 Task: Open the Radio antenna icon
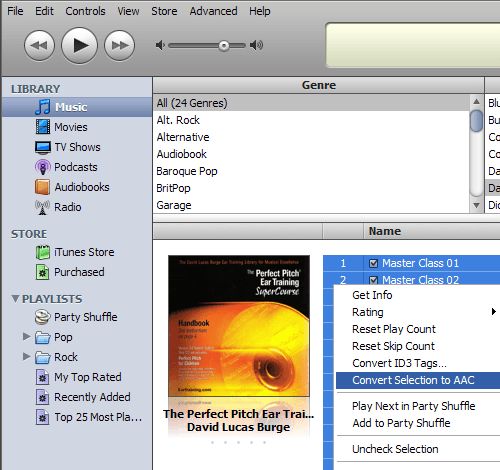click(x=43, y=207)
